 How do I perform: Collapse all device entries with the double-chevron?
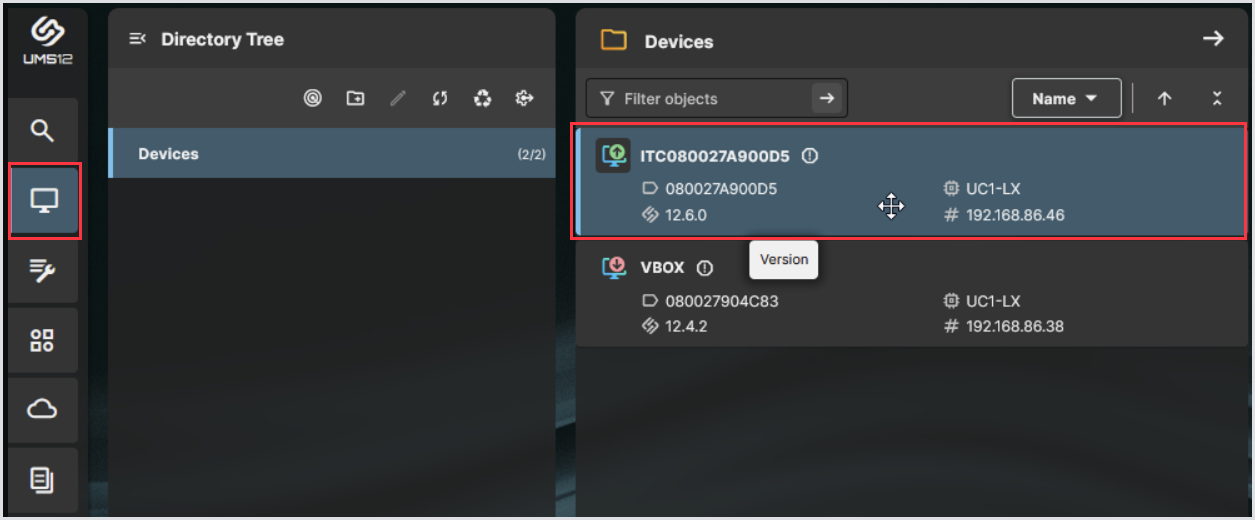click(1217, 99)
